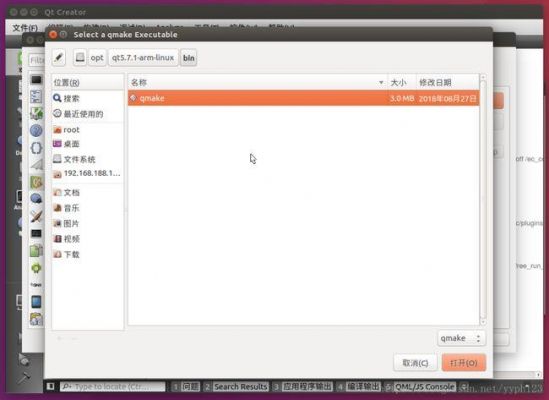
Task: Click the Type to locate field
Action: coord(112,386)
